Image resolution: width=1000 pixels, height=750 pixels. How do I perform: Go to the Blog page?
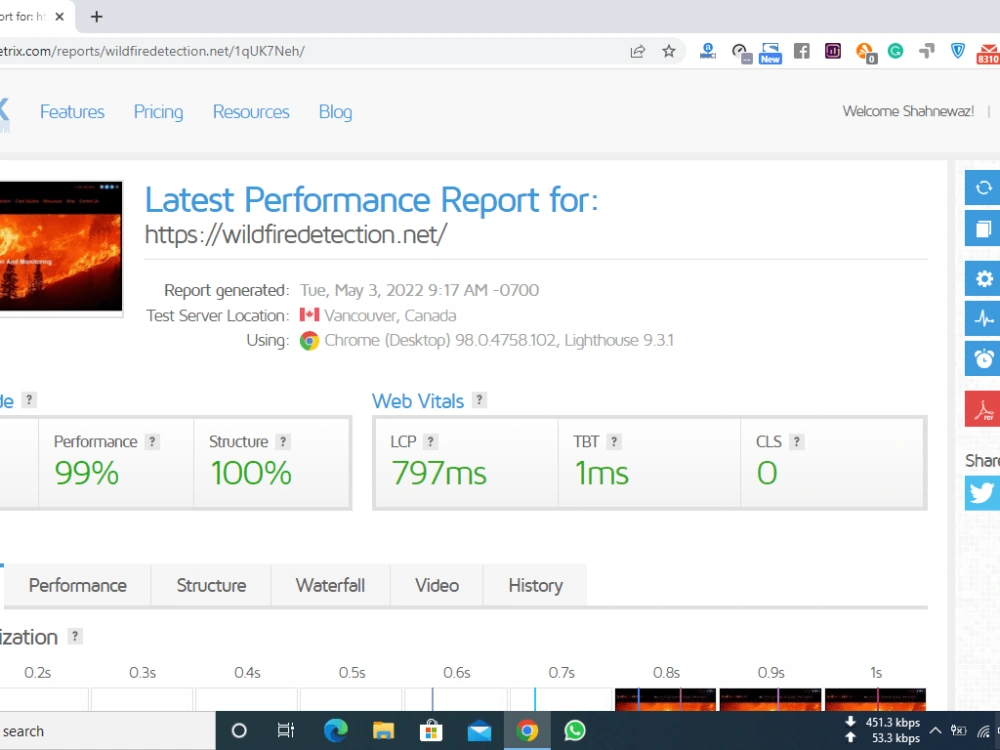[x=335, y=112]
